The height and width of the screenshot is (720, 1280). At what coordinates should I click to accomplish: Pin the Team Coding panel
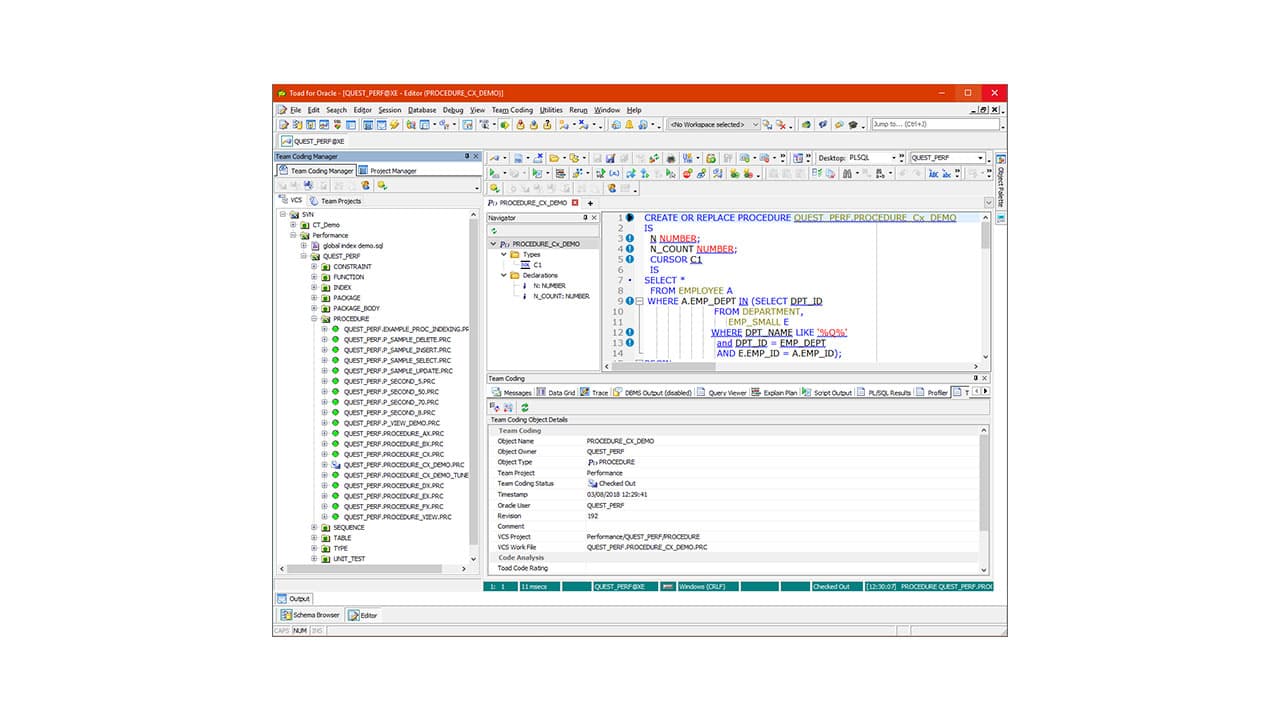click(974, 378)
